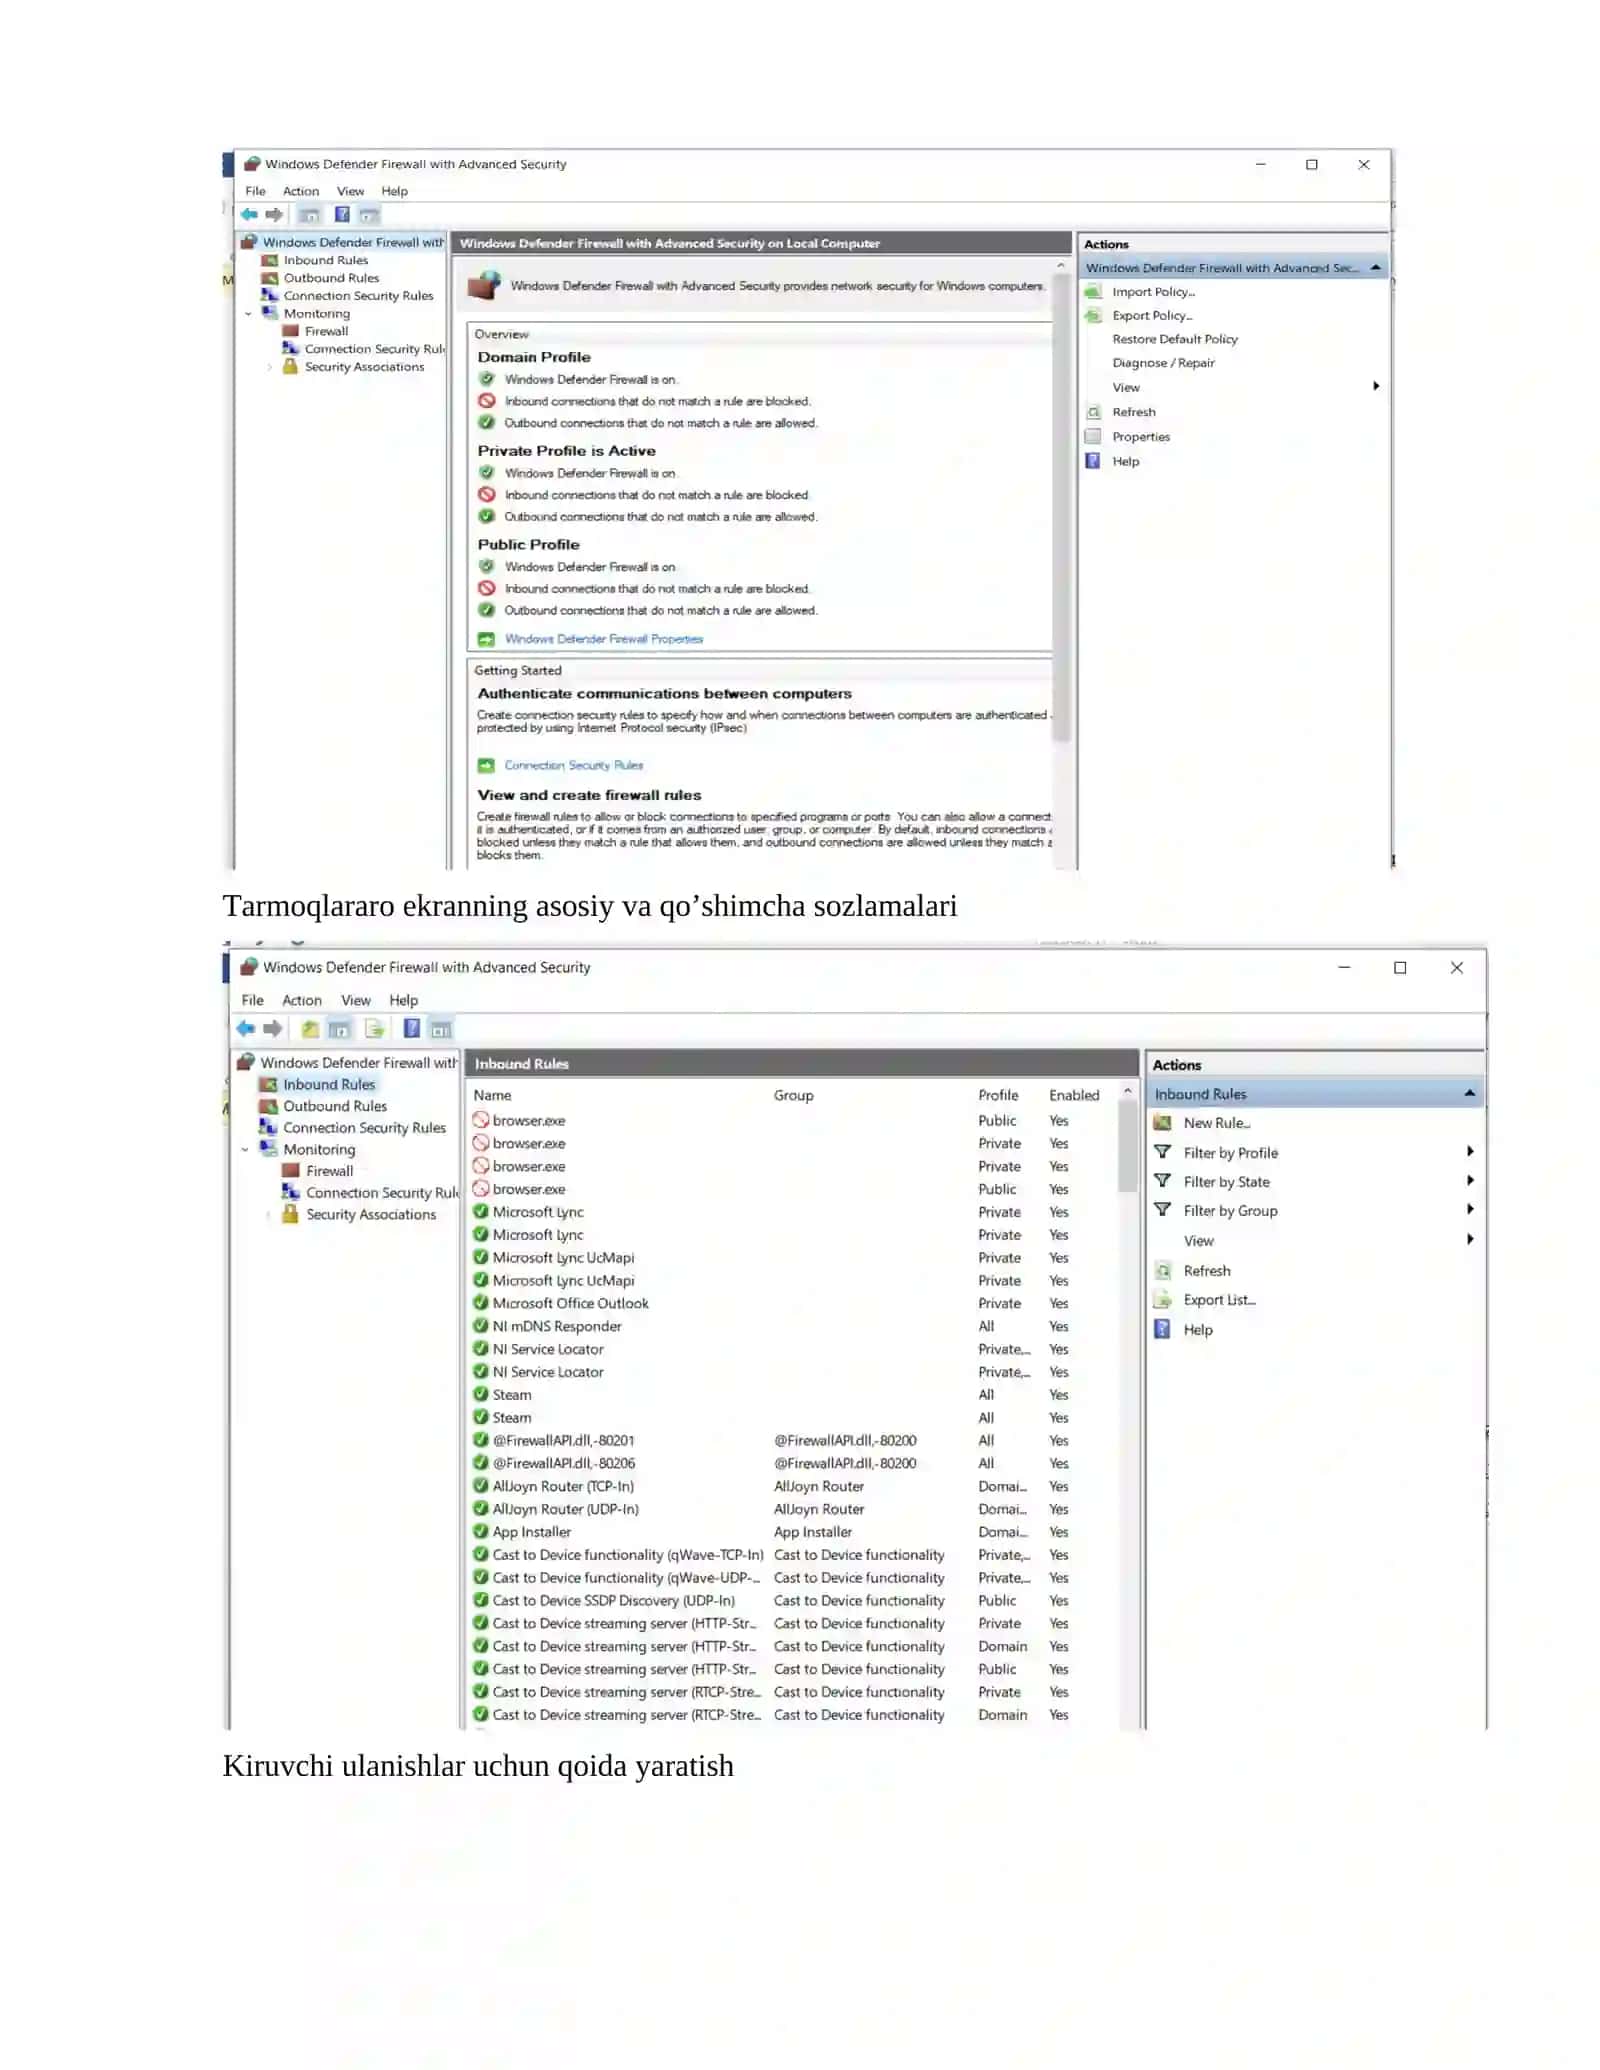Viewport: 1600px width, 2070px height.
Task: Open the Action menu in the overview window
Action: [301, 191]
